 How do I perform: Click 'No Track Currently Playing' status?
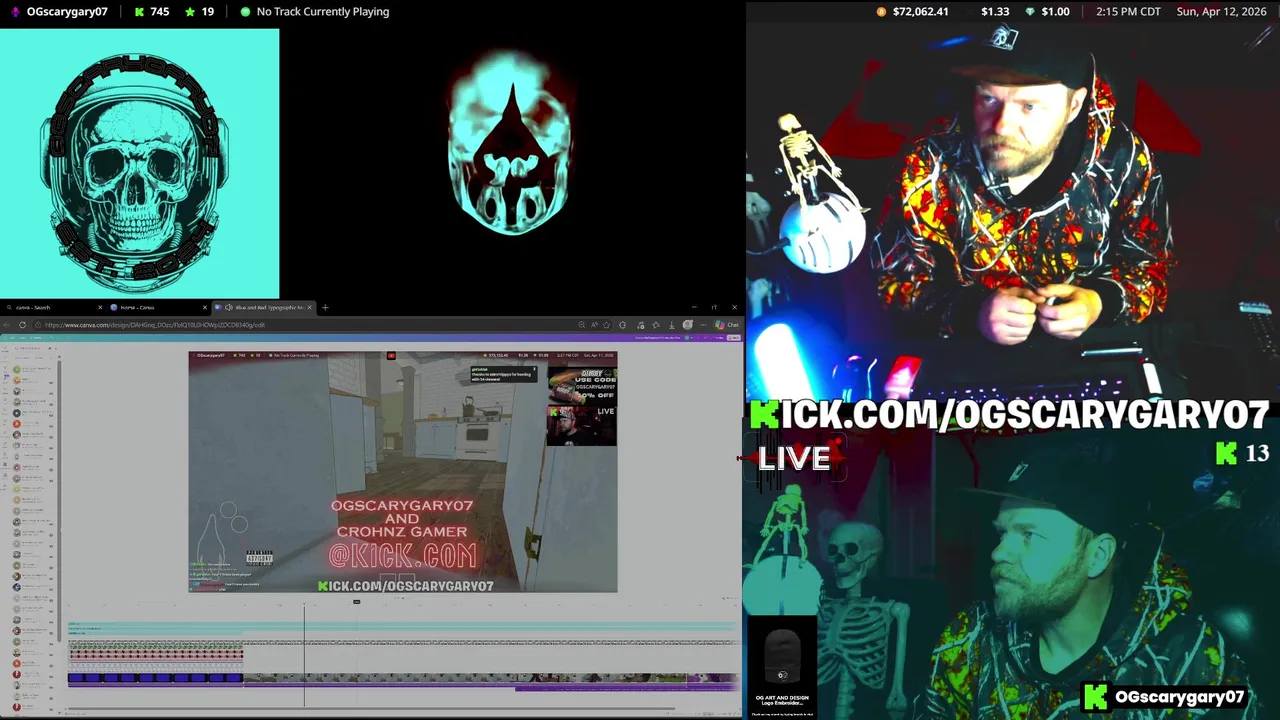pos(323,12)
